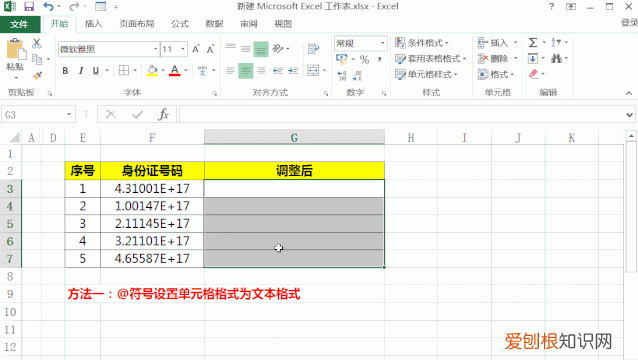Increase decimal places
Screen dimensions: 638x360
[342, 75]
